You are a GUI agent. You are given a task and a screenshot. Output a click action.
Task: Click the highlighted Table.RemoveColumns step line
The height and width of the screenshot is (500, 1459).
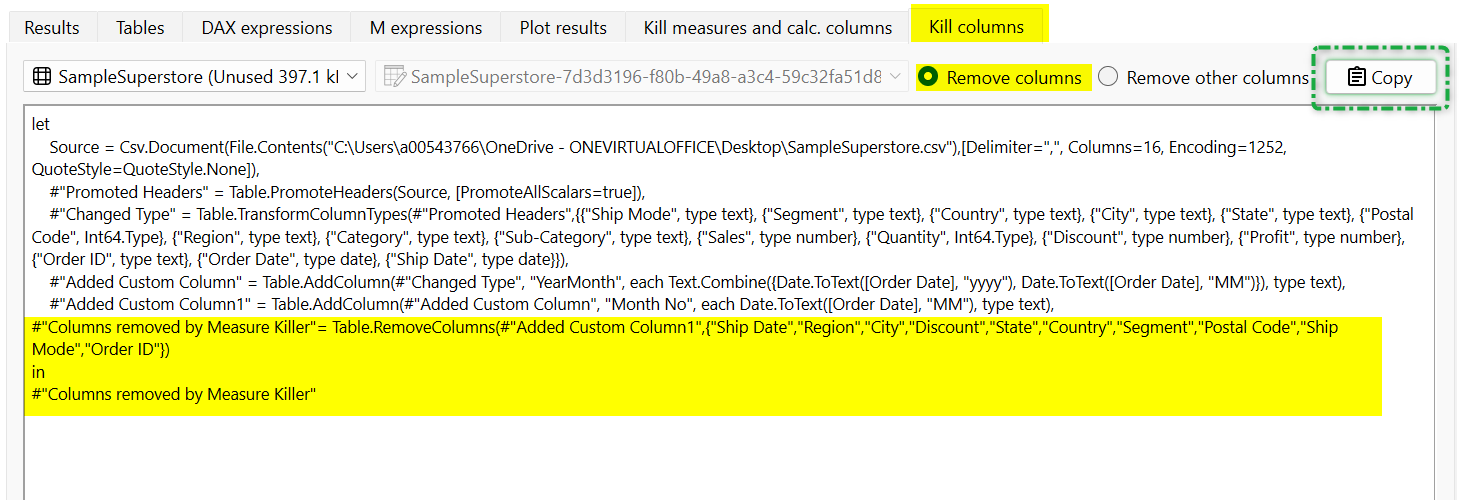click(600, 327)
